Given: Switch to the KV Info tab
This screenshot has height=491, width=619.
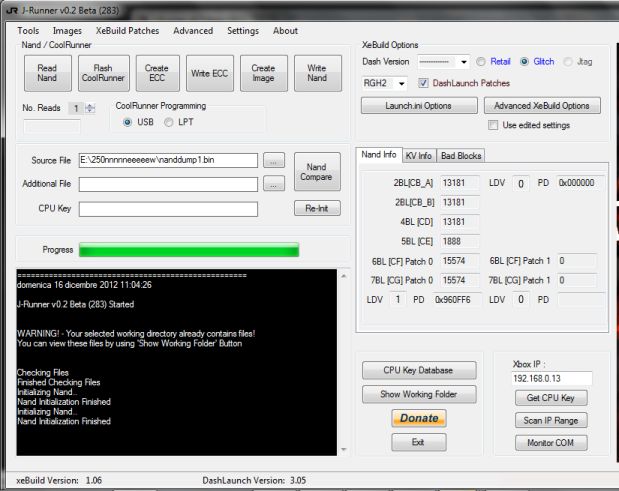Looking at the screenshot, I should pyautogui.click(x=419, y=156).
